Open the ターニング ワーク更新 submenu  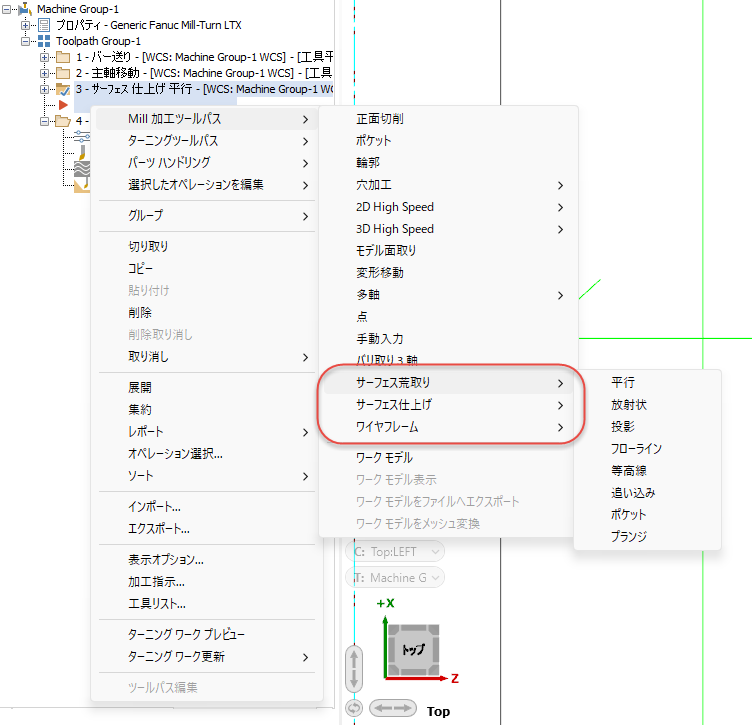click(207, 657)
